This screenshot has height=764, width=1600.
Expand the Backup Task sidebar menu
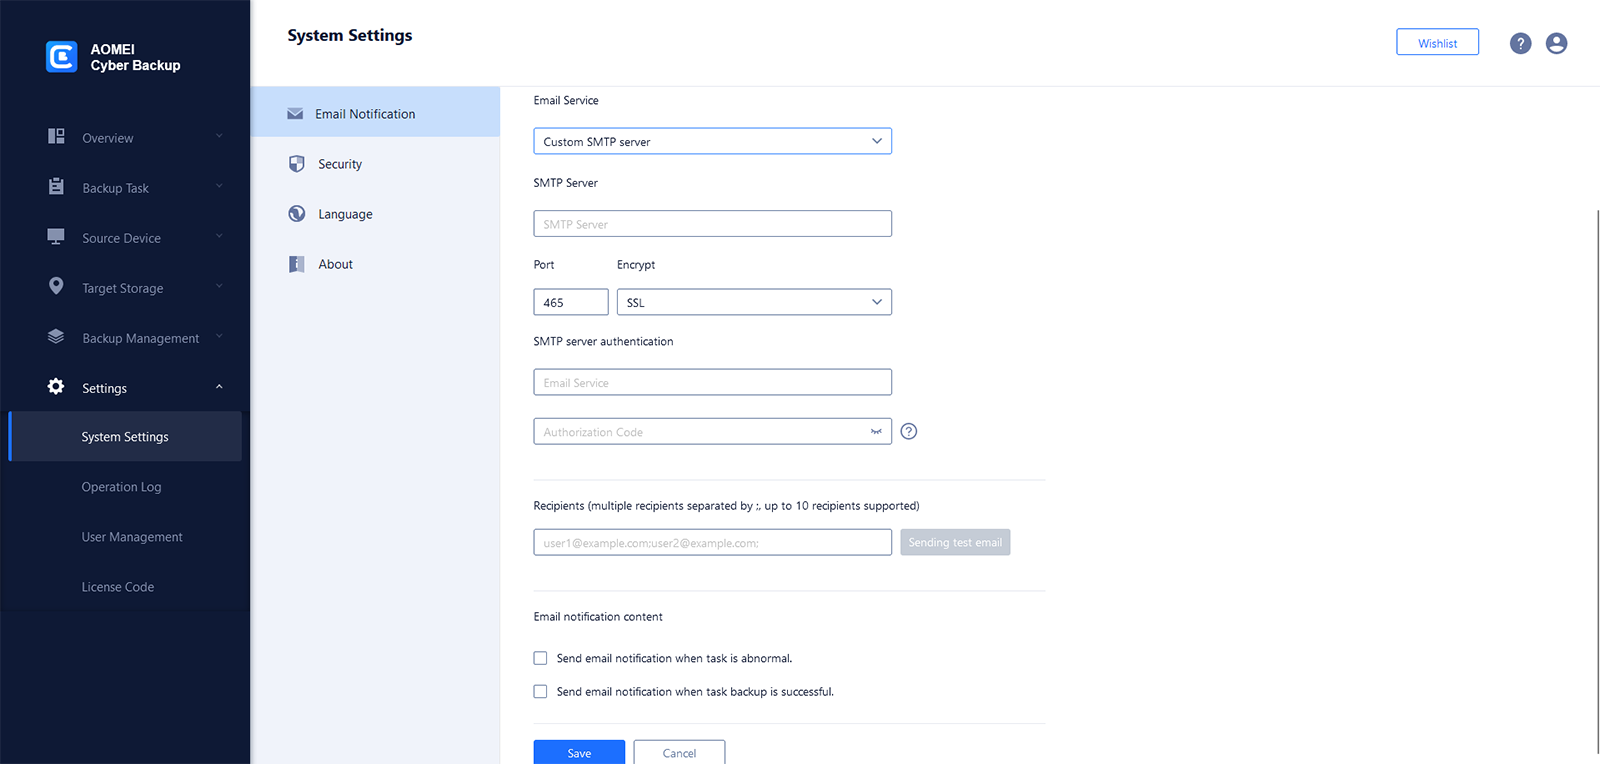135,188
